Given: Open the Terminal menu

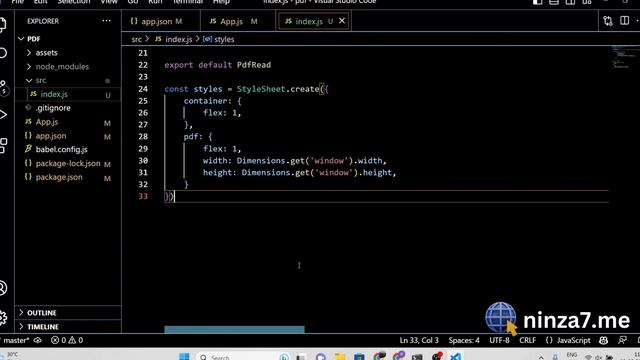Looking at the screenshot, I should coord(188,2).
